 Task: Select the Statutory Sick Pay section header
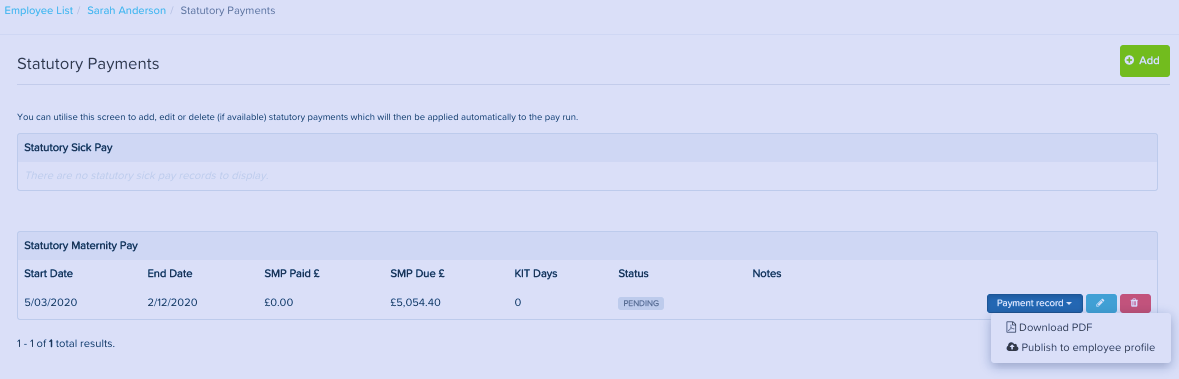(586, 147)
